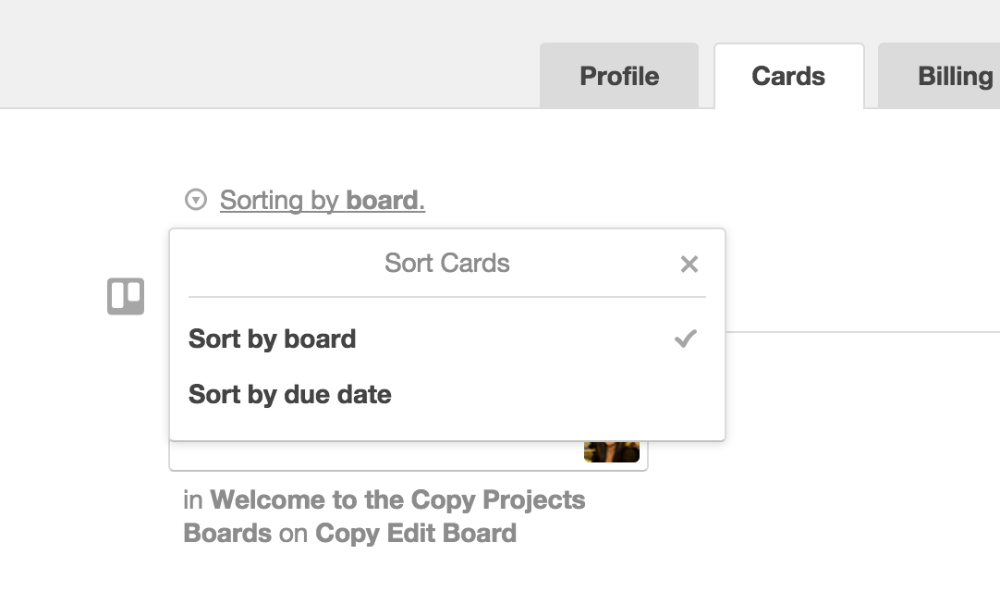Click the empty area below Sort by due date
This screenshot has width=1000, height=616.
pyautogui.click(x=447, y=424)
